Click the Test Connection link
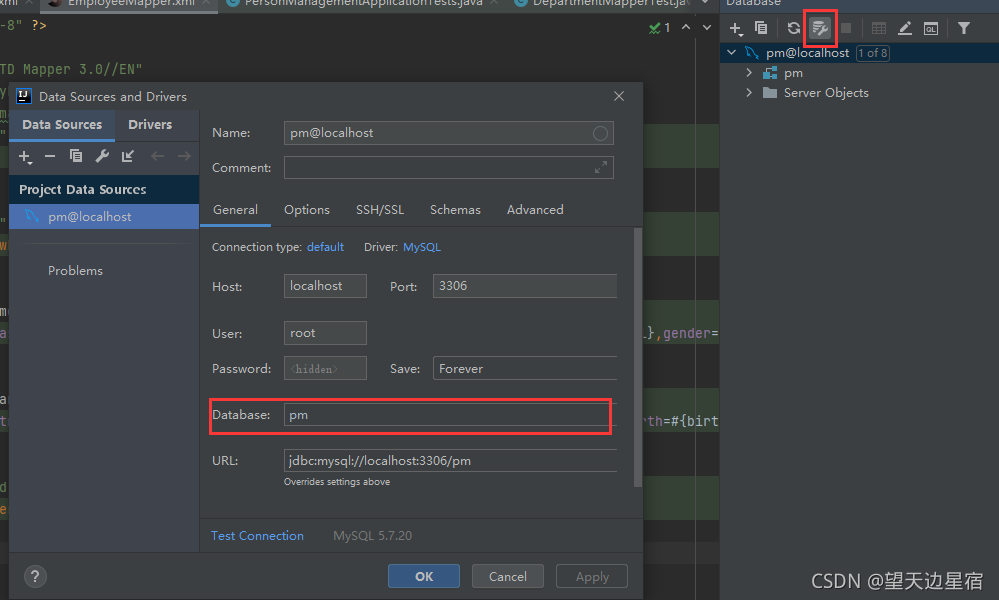This screenshot has width=999, height=600. click(x=257, y=536)
